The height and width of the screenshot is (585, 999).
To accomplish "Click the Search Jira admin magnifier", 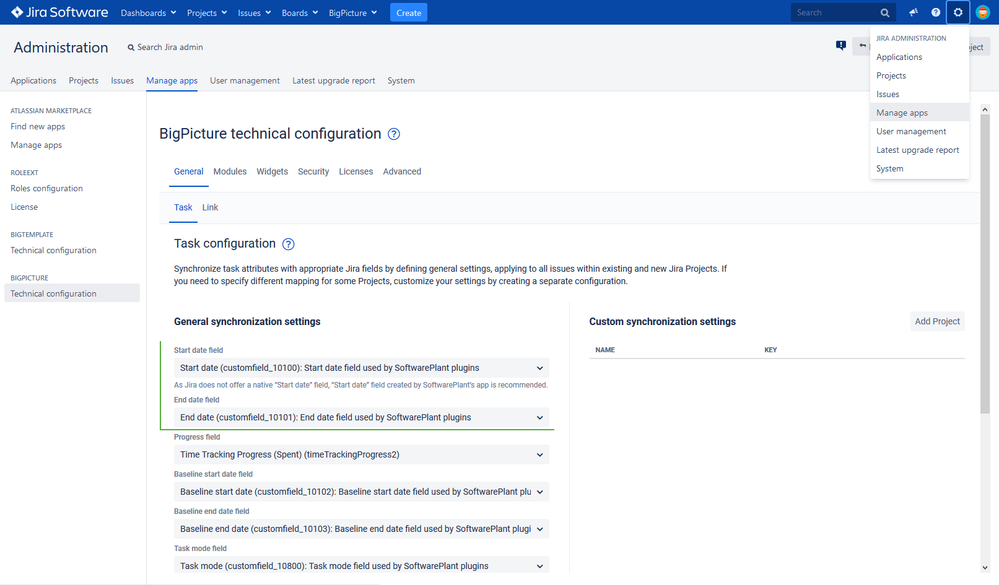I will (131, 47).
